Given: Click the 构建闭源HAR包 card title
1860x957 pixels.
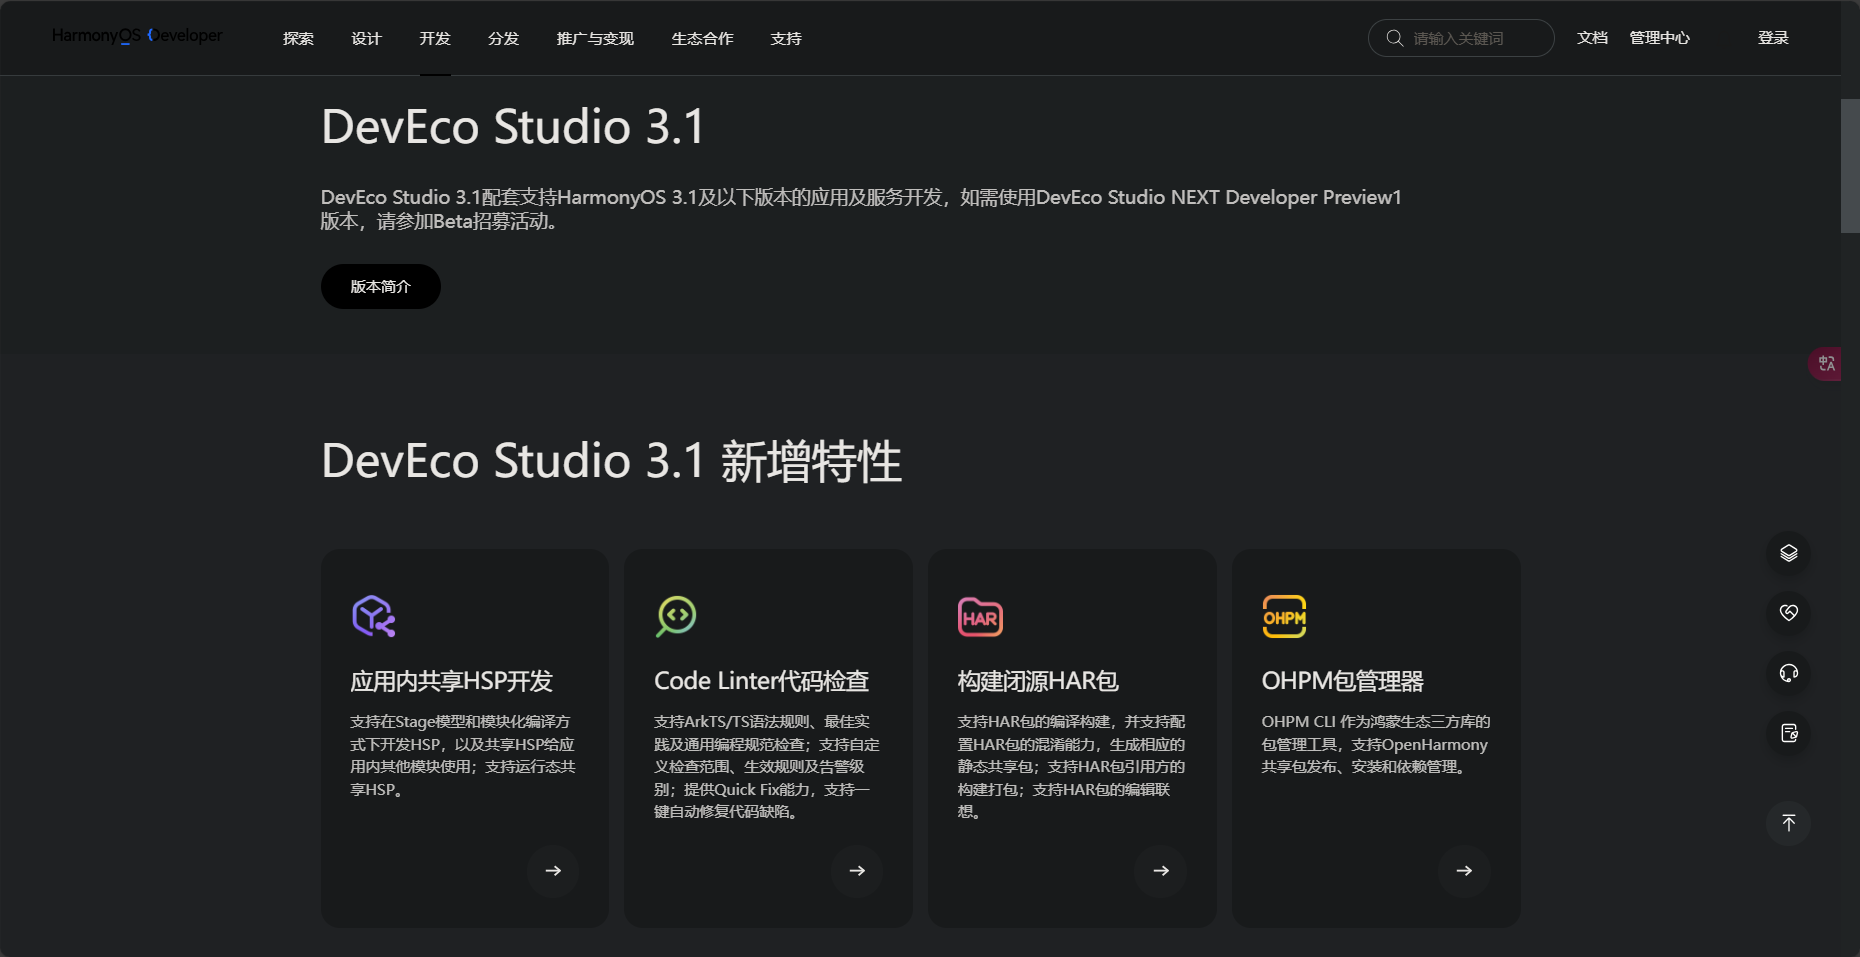Looking at the screenshot, I should [1038, 681].
